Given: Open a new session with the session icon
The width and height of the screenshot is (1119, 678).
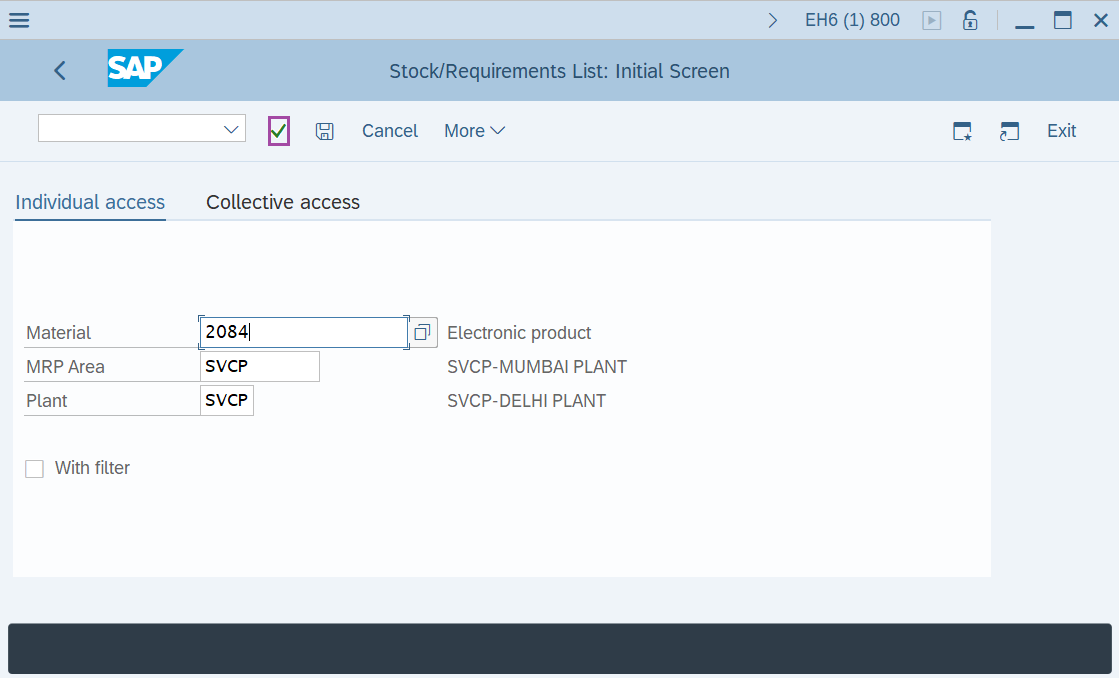Looking at the screenshot, I should (x=1009, y=130).
